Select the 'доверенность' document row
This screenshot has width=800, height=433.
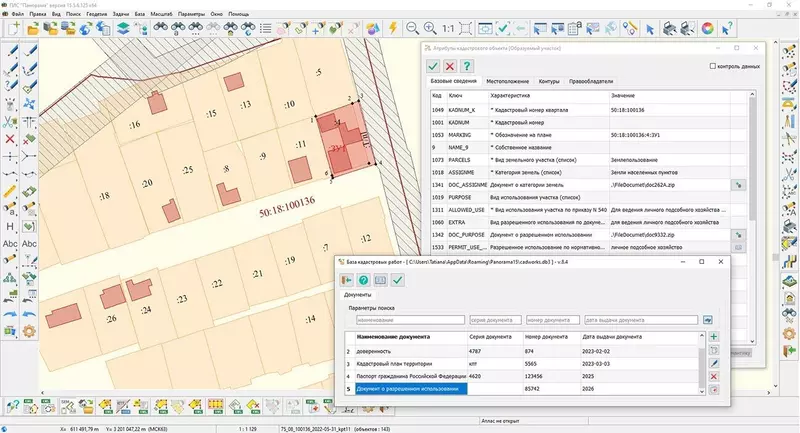(521, 351)
